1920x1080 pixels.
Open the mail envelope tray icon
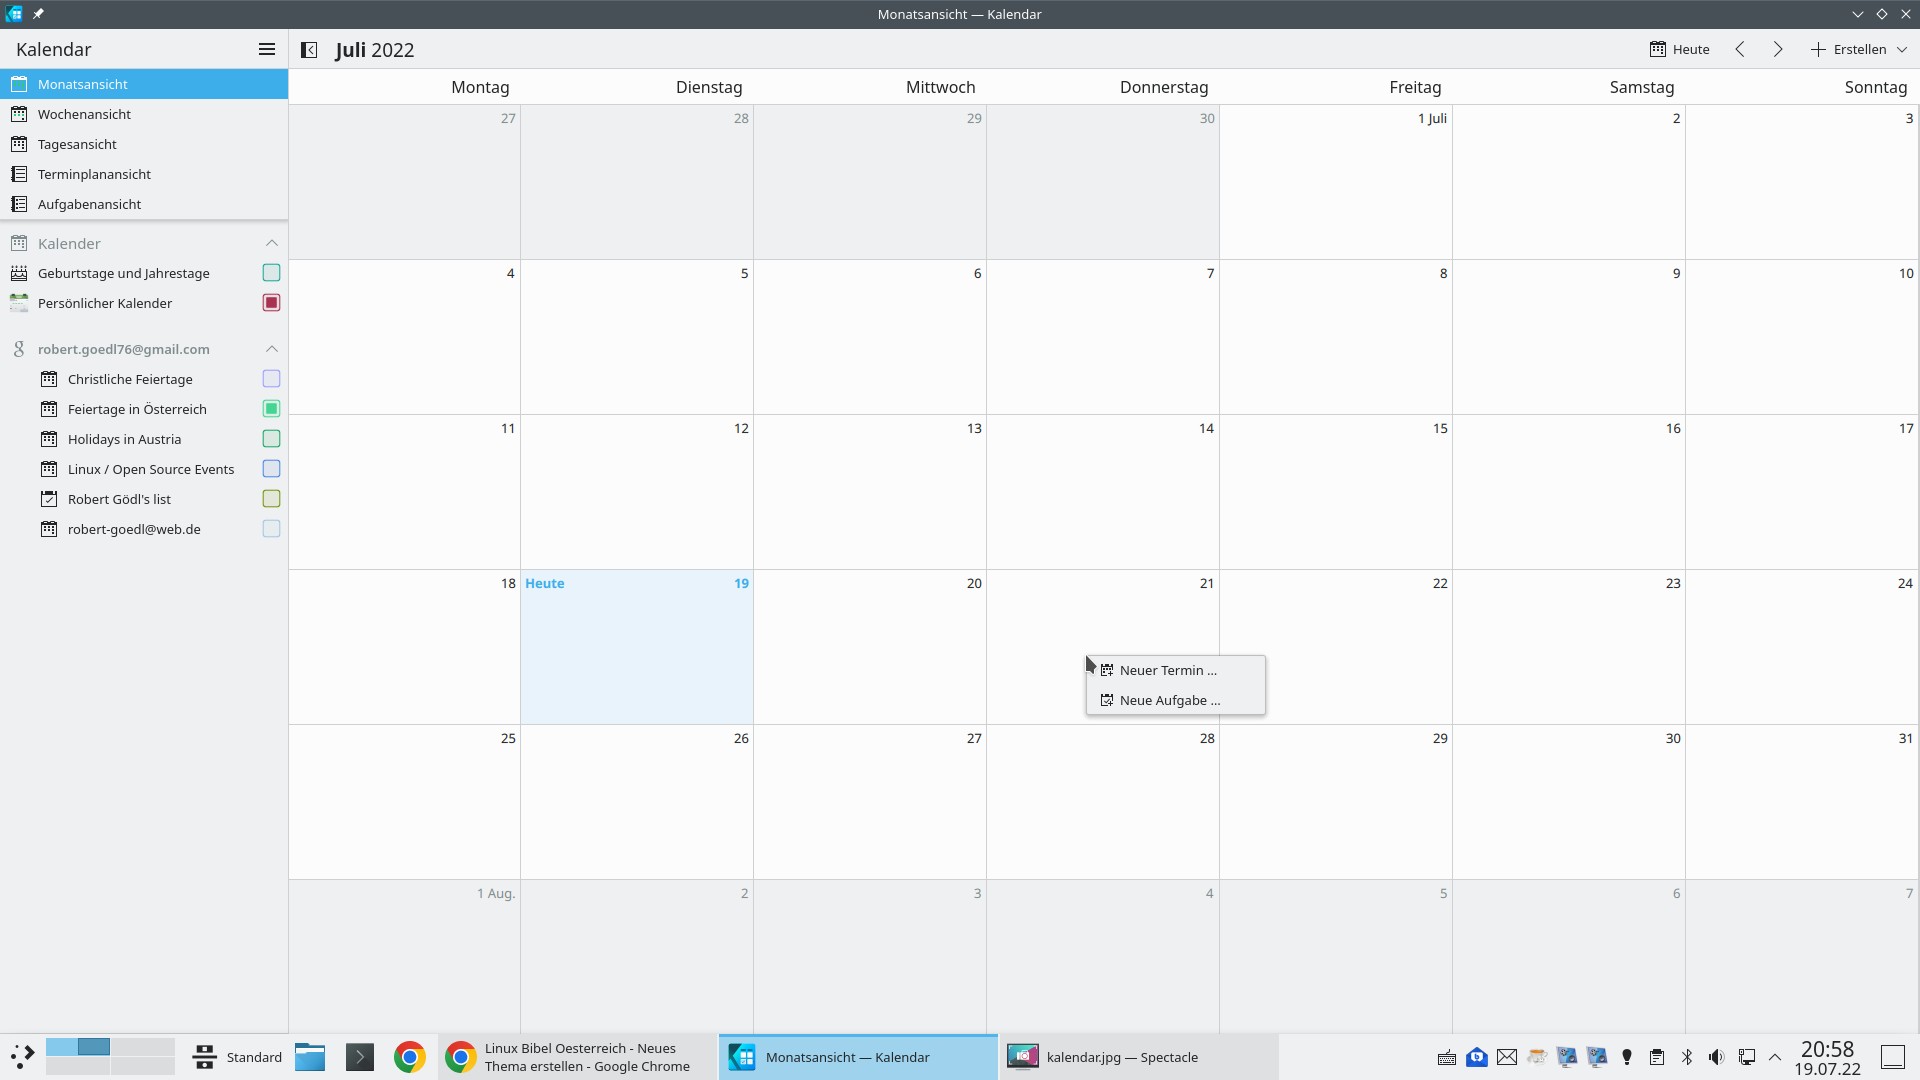tap(1507, 1057)
